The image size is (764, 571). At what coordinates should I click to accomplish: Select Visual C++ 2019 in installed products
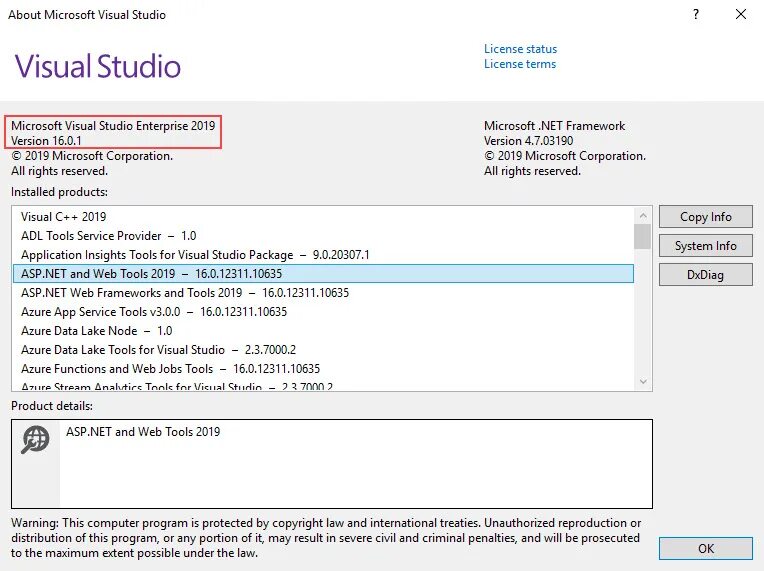pos(323,217)
